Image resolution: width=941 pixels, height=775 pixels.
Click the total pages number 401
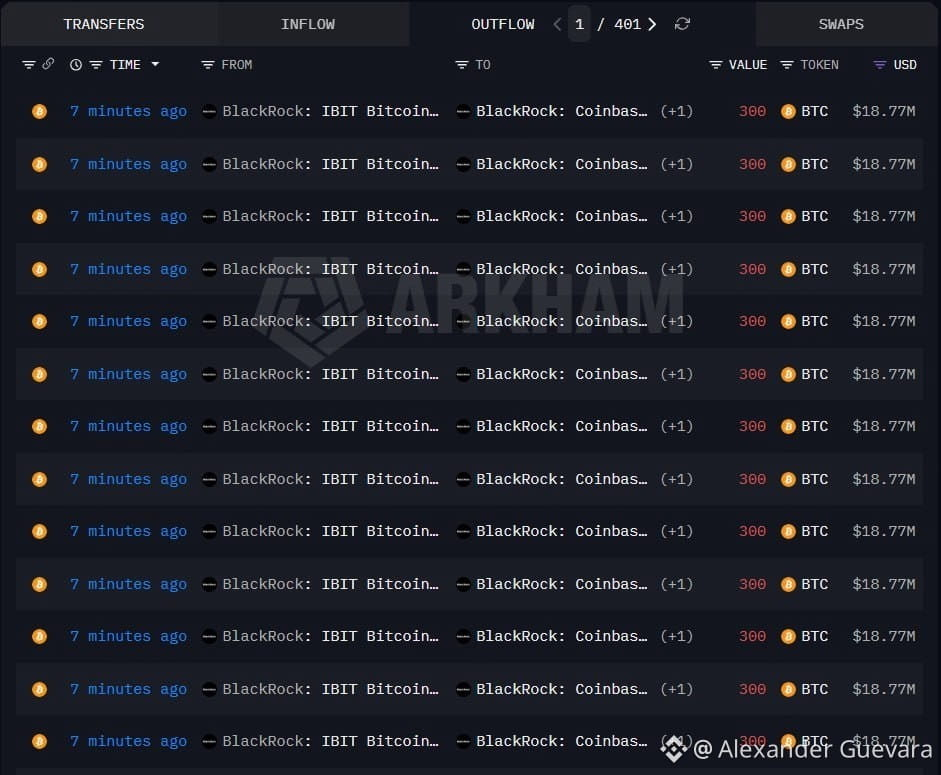click(x=627, y=24)
